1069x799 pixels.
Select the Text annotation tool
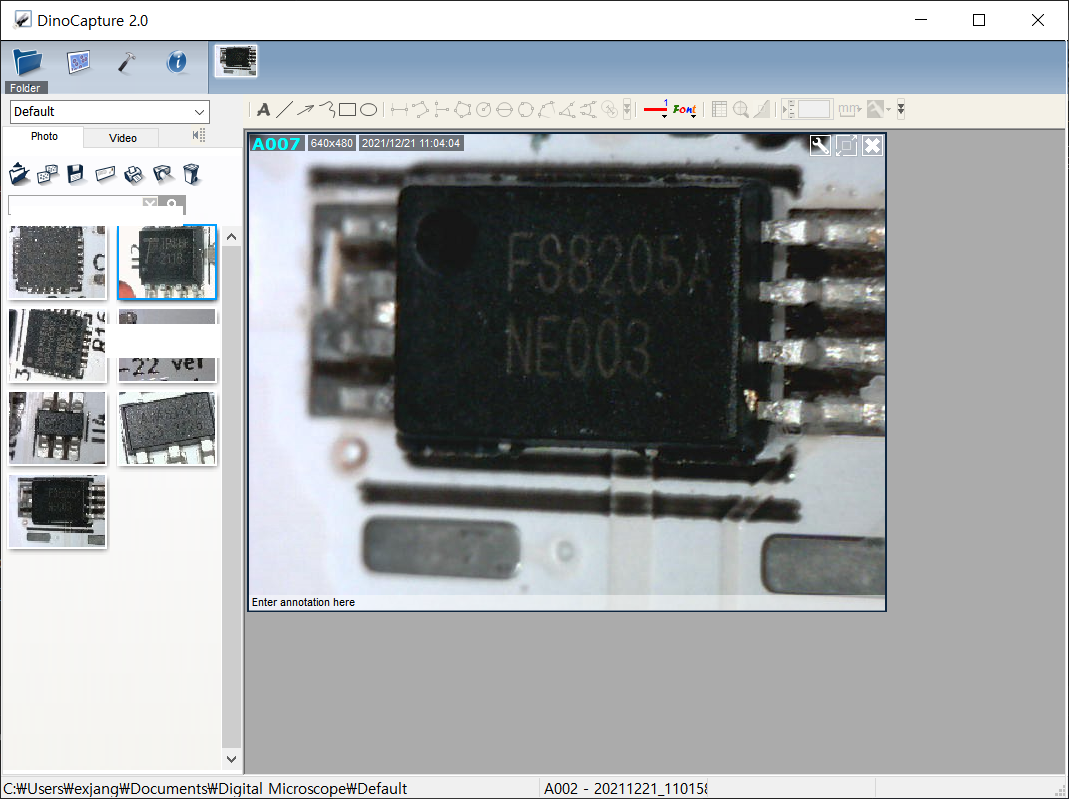click(x=263, y=110)
